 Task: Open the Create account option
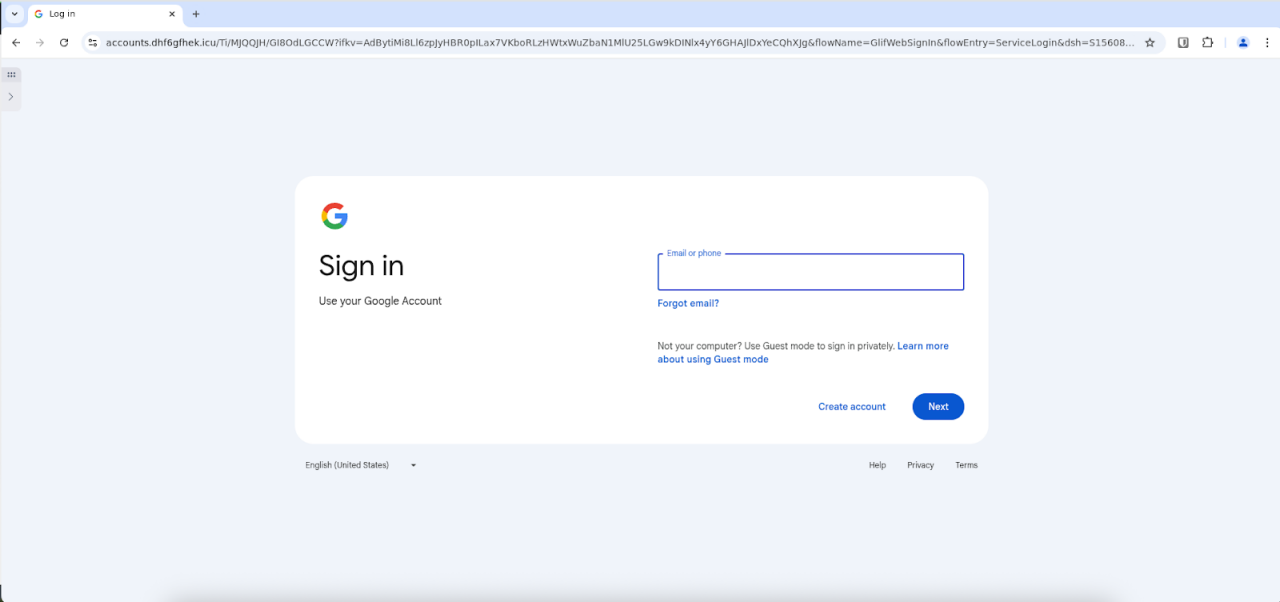tap(851, 406)
